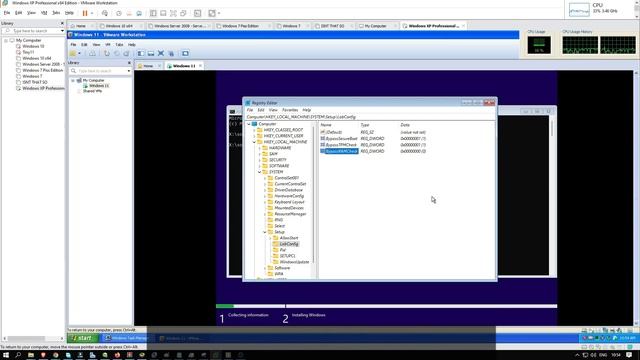Open VM menu in inner Windows 11 VMware
Image resolution: width=640 pixels, height=360 pixels.
pyautogui.click(x=108, y=44)
